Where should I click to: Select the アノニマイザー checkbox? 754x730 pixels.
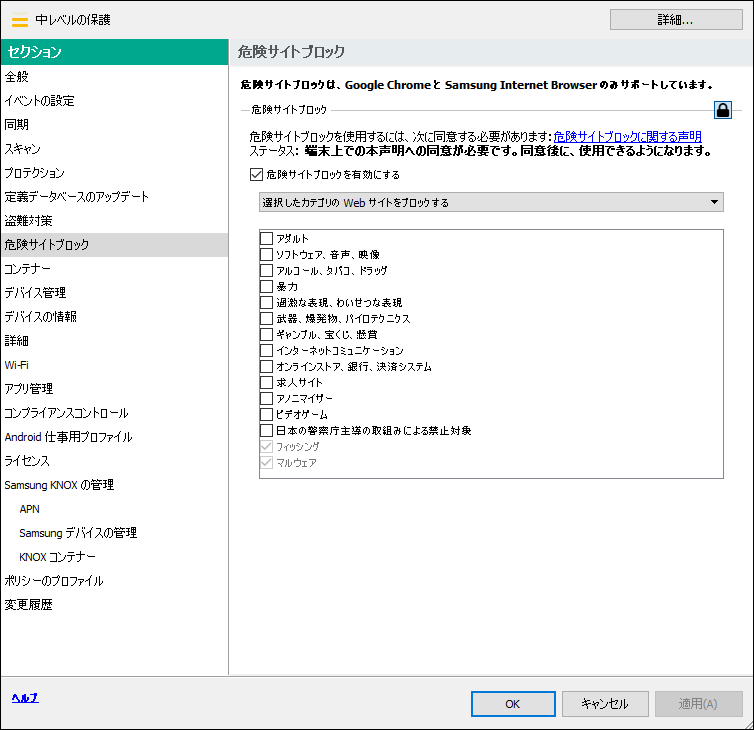[266, 399]
